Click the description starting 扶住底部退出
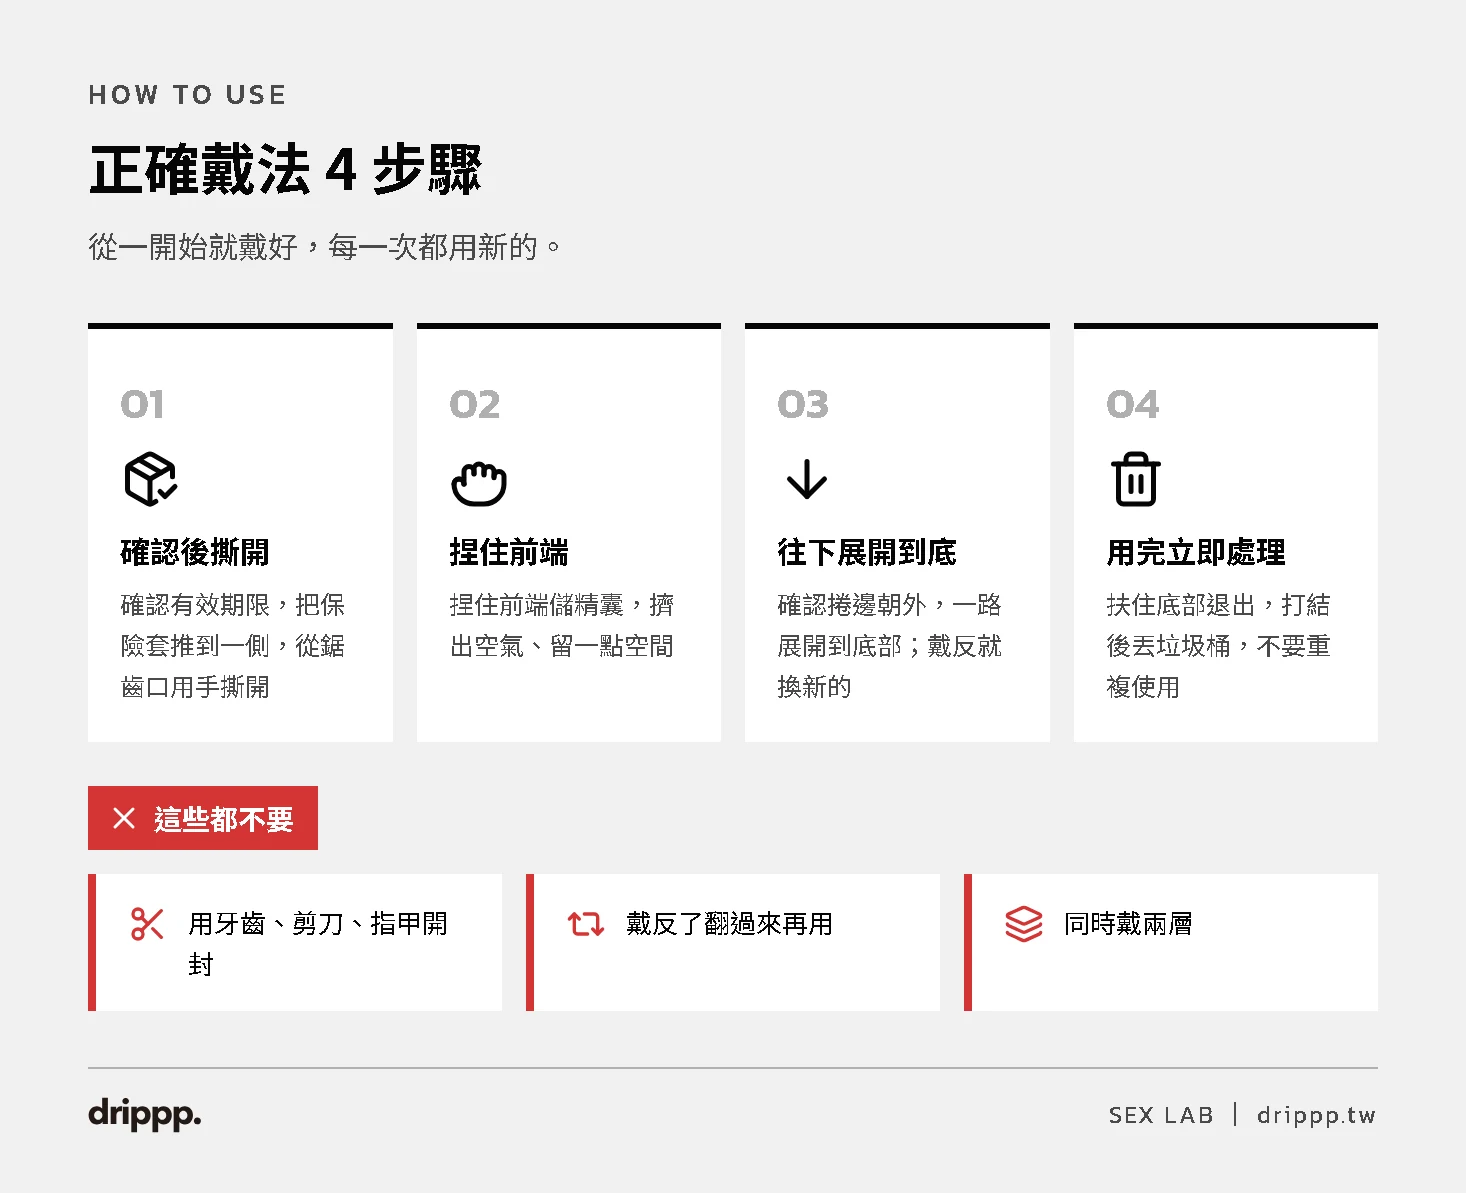1466x1193 pixels. coord(1219,646)
